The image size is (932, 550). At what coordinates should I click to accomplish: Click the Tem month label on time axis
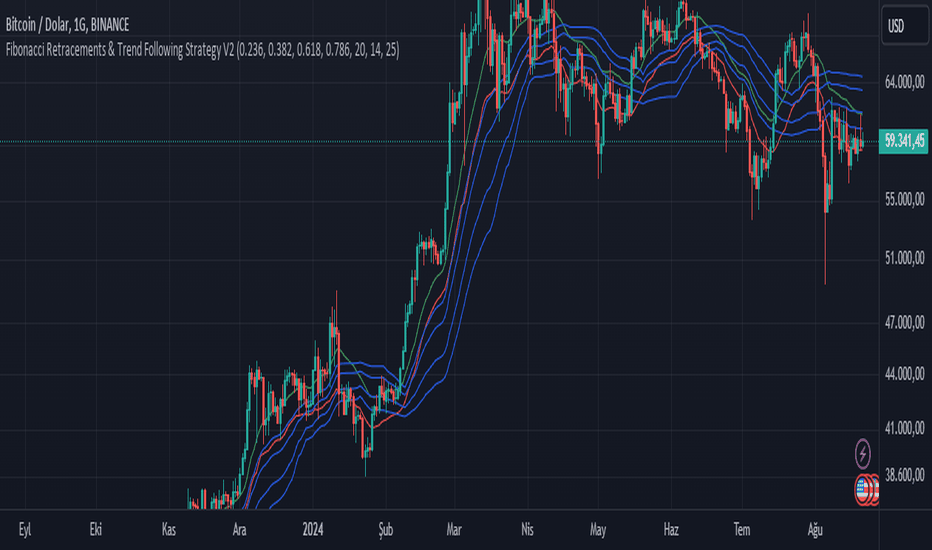coord(742,530)
